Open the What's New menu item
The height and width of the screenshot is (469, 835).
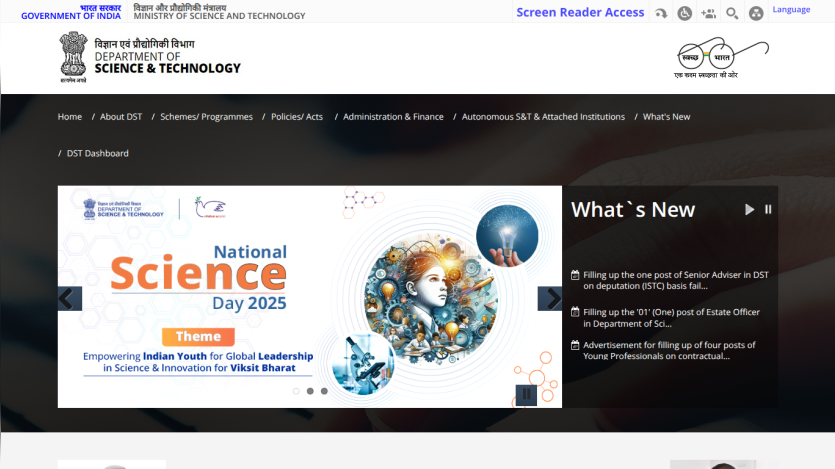(x=666, y=117)
